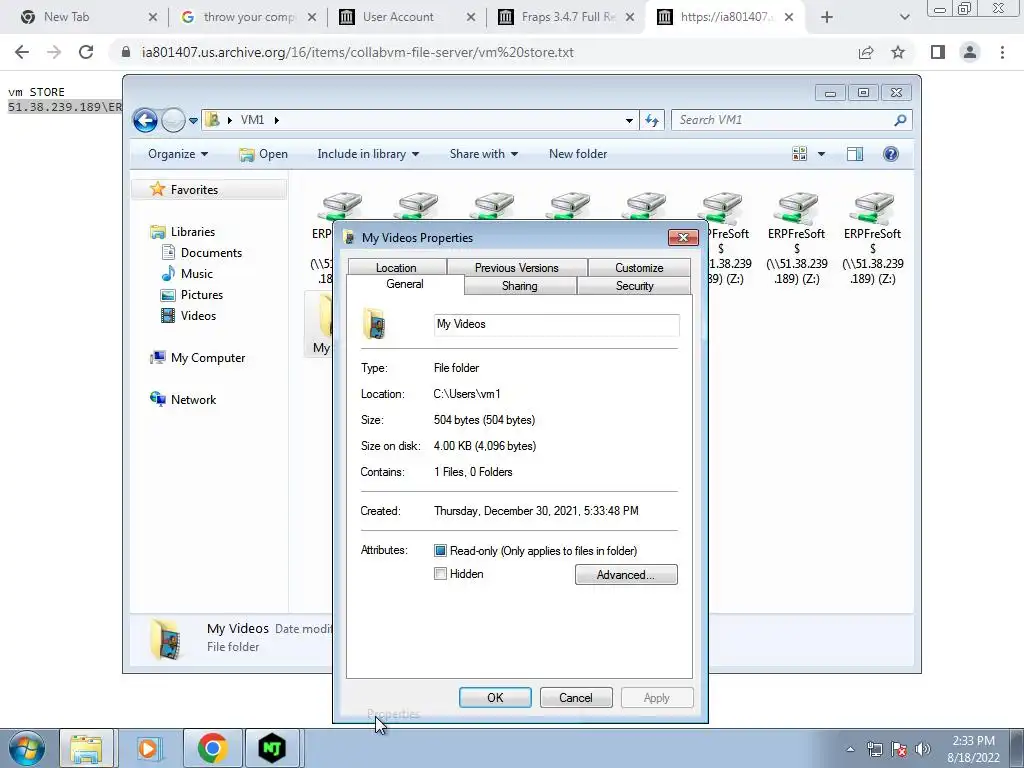The image size is (1024, 768).
Task: Click the VM1 breadcrumb in Explorer
Action: 253,120
